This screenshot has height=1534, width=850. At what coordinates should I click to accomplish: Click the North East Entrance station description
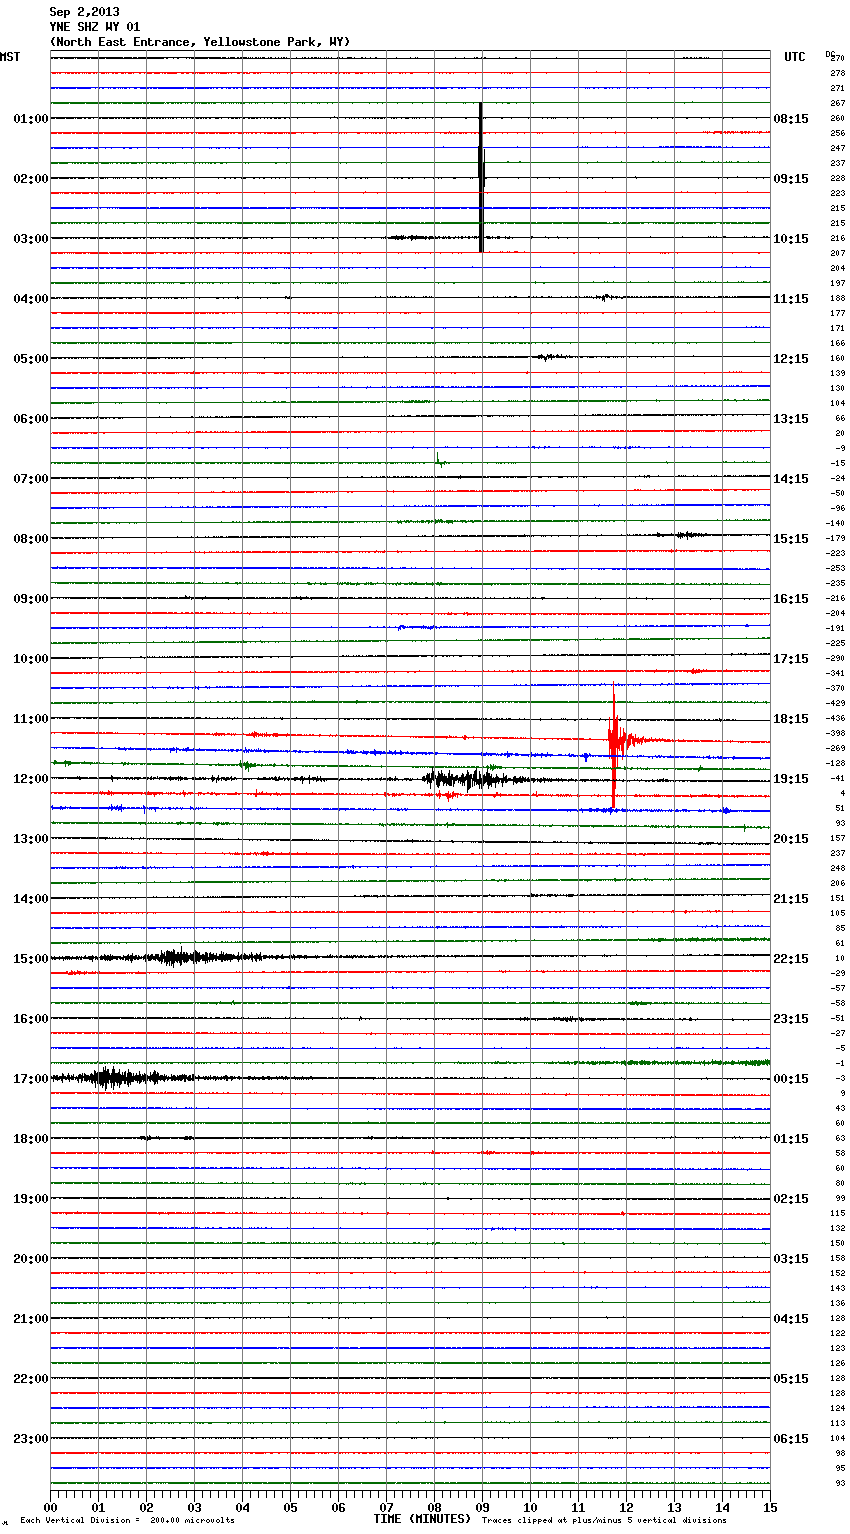tap(200, 42)
